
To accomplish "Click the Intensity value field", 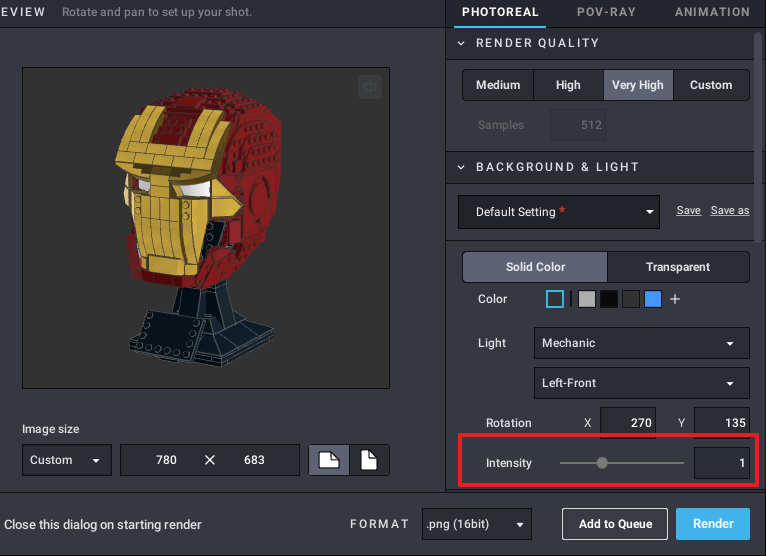I will (x=722, y=463).
